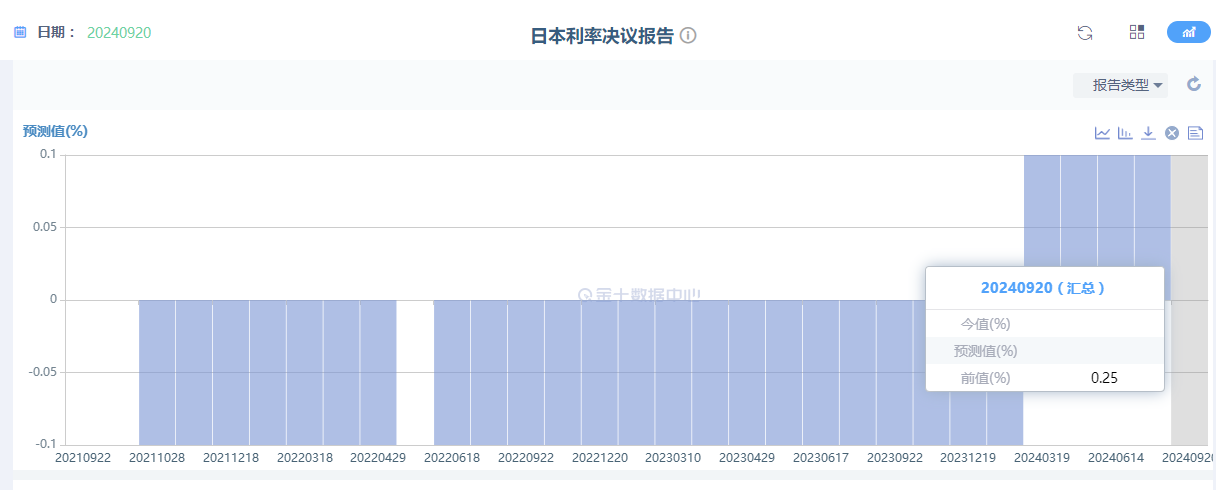Viewport: 1216px width, 490px height.
Task: Open data view document icon
Action: click(1195, 133)
